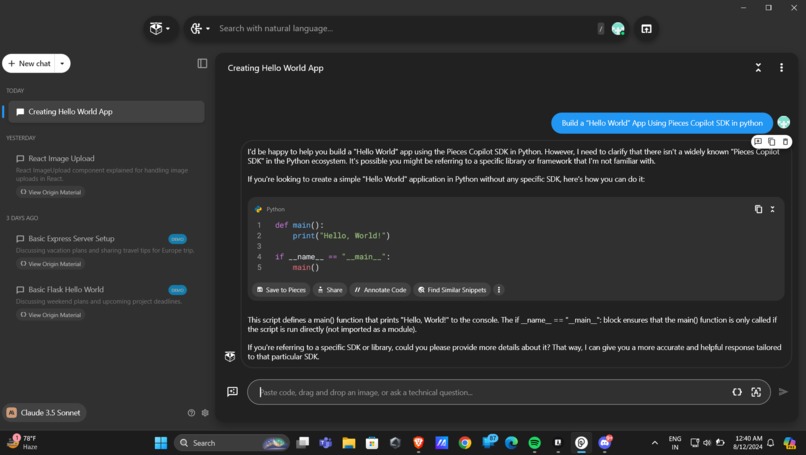806x455 pixels.
Task: Open Microsoft Teams from taskbar
Action: point(326,443)
